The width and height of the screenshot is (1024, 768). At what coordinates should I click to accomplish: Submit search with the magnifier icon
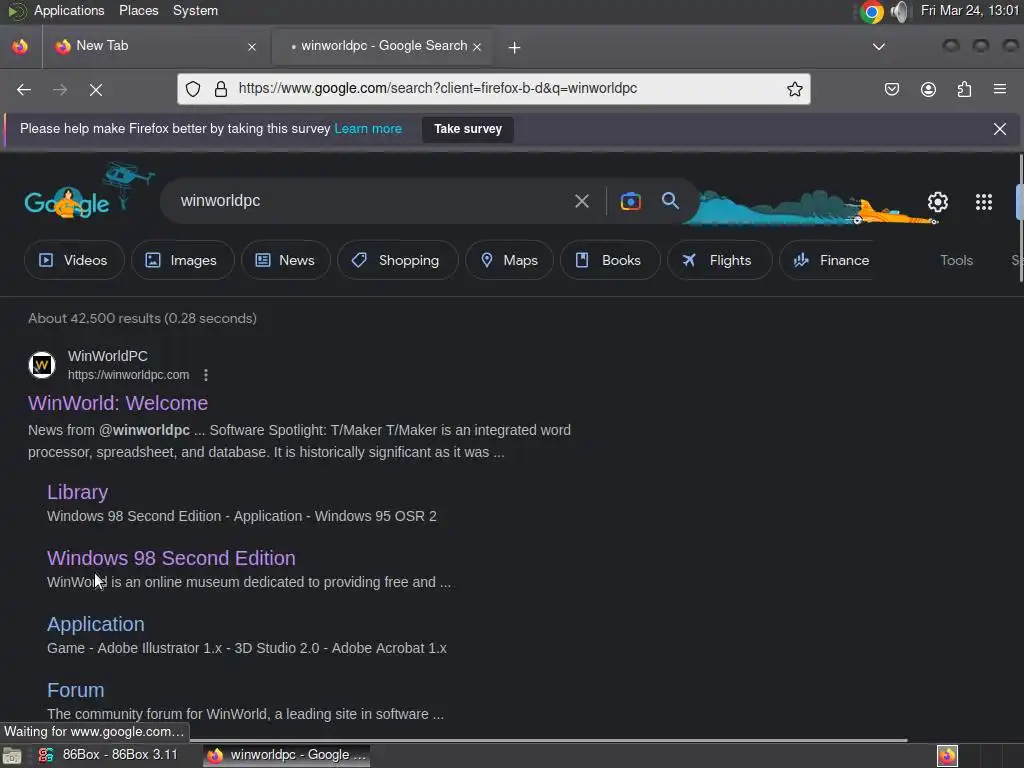[670, 201]
